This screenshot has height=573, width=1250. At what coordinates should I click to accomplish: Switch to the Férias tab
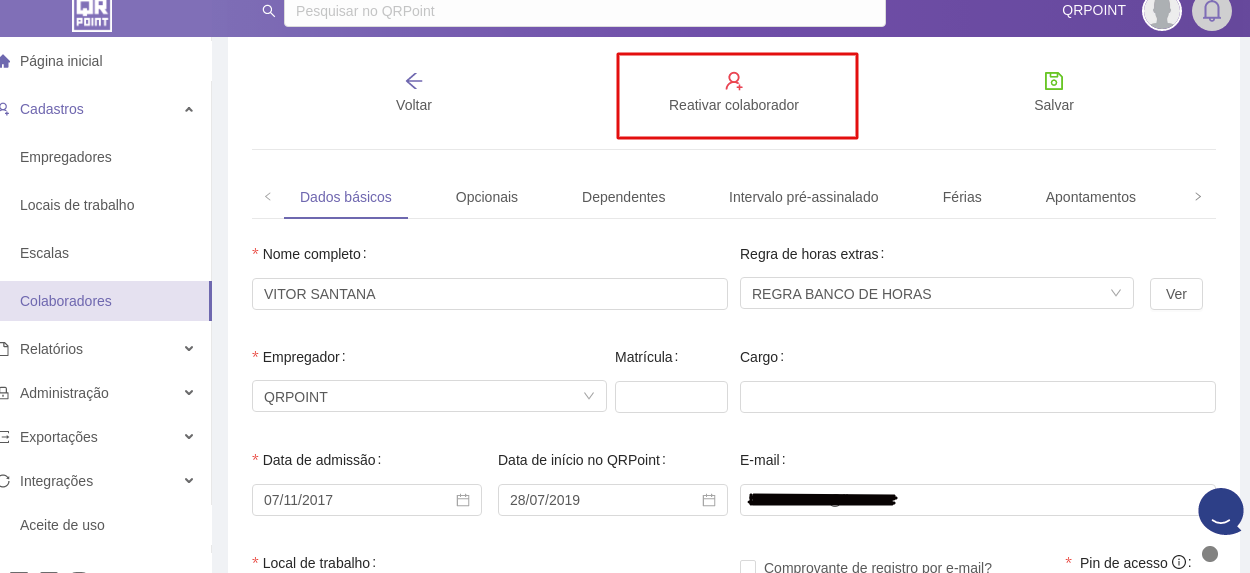tap(962, 197)
